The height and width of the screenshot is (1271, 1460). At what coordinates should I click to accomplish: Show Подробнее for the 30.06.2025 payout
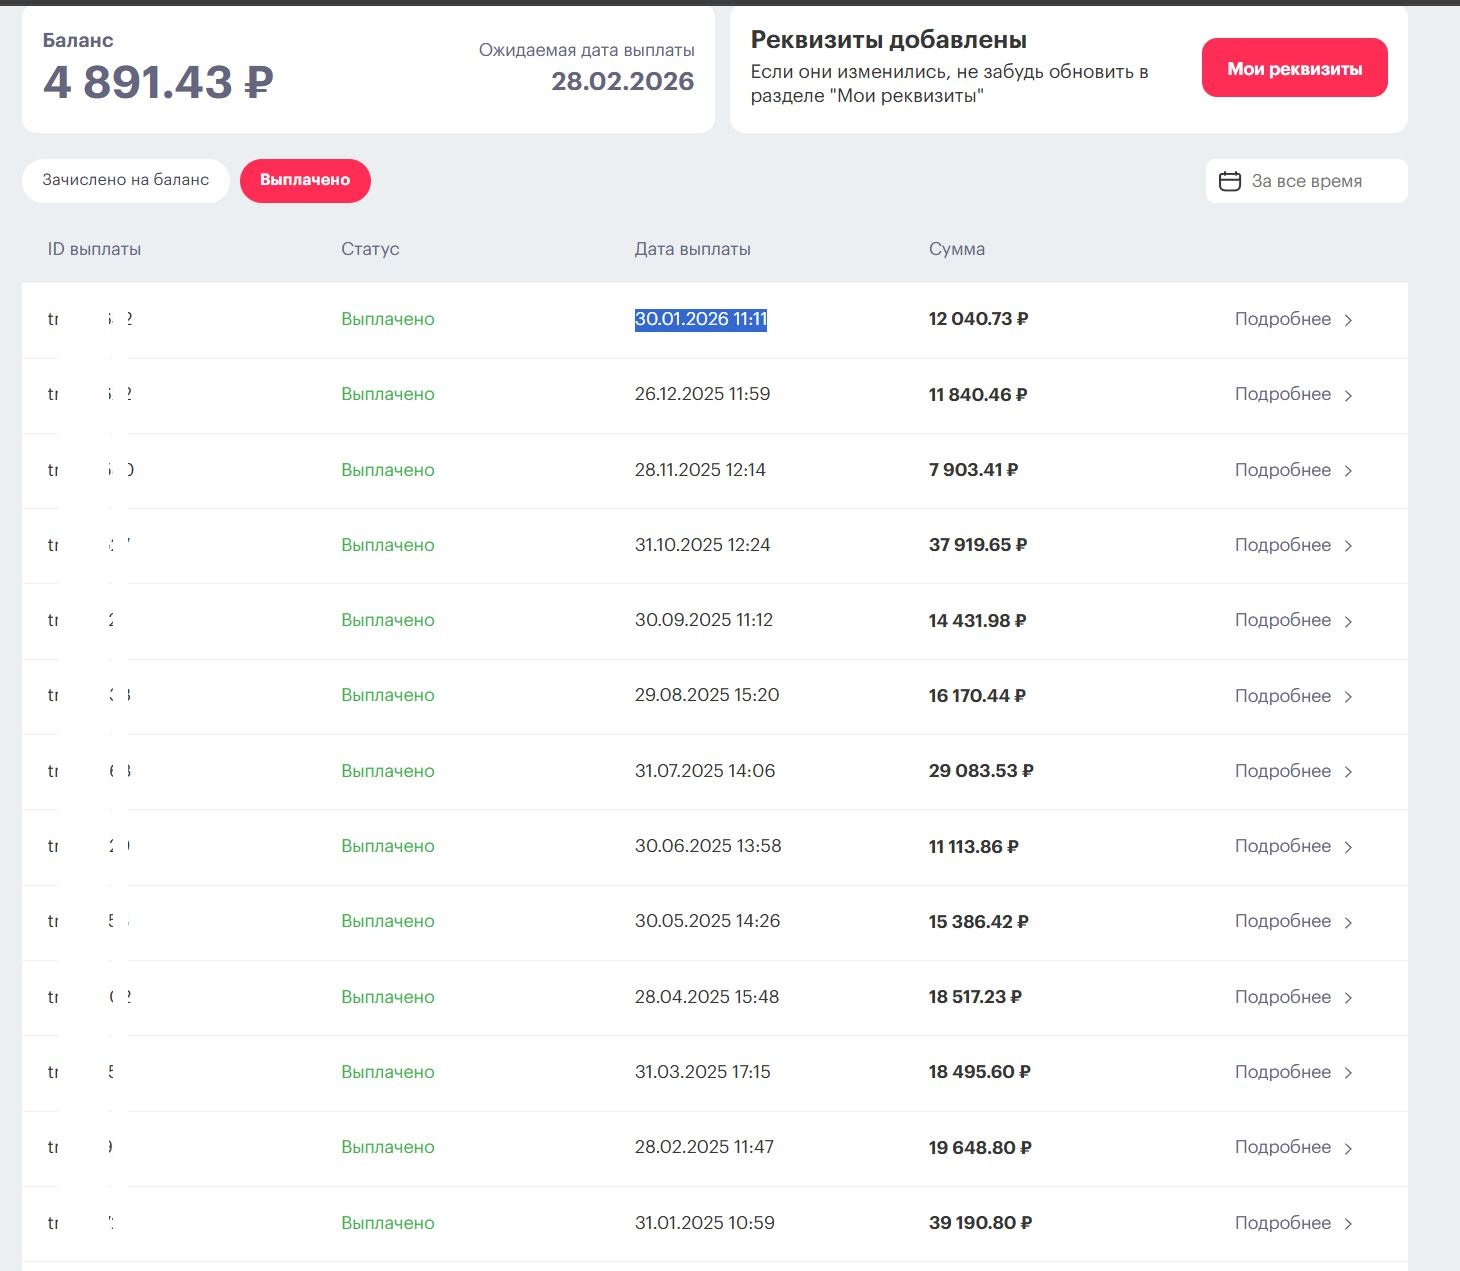(x=1282, y=846)
